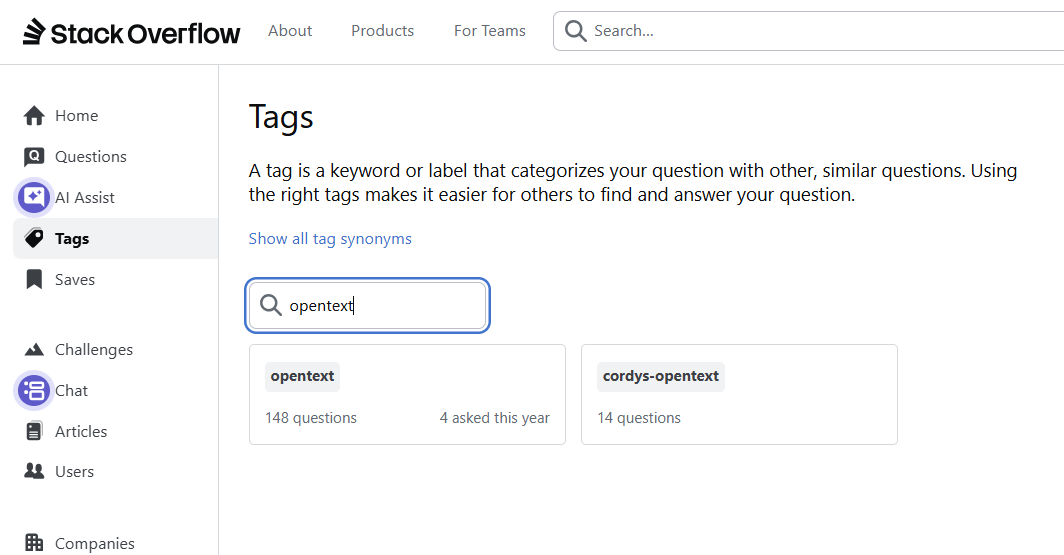
Task: Click the magnifier in the top search bar
Action: [x=575, y=31]
